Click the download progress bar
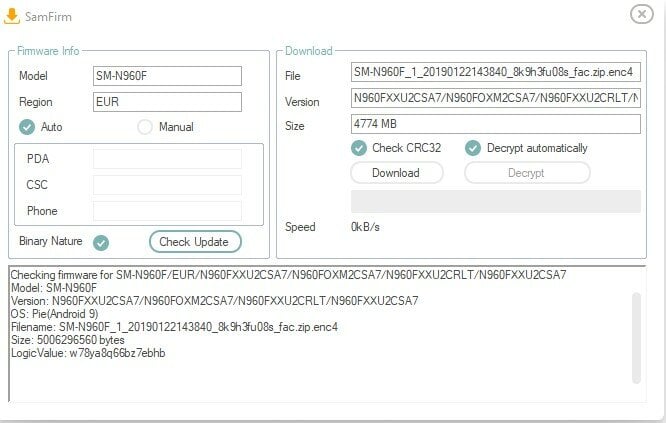This screenshot has height=423, width=666. point(496,201)
